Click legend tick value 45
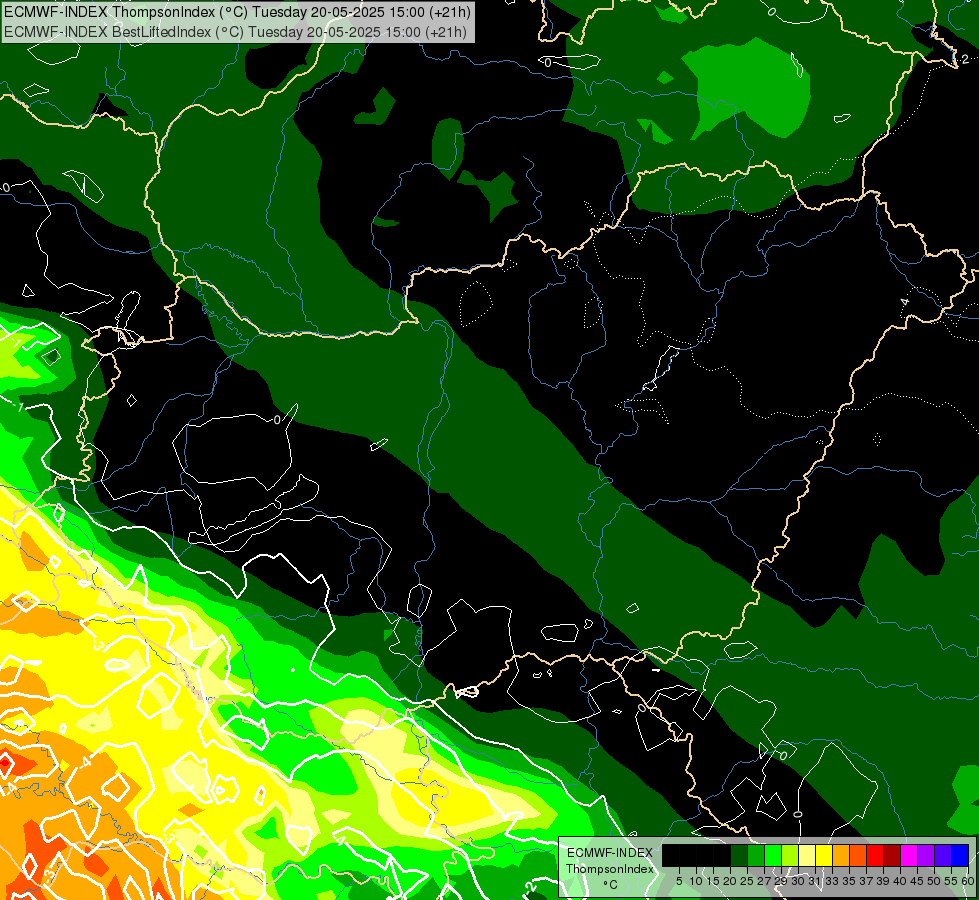Image resolution: width=979 pixels, height=900 pixels. pos(917,881)
